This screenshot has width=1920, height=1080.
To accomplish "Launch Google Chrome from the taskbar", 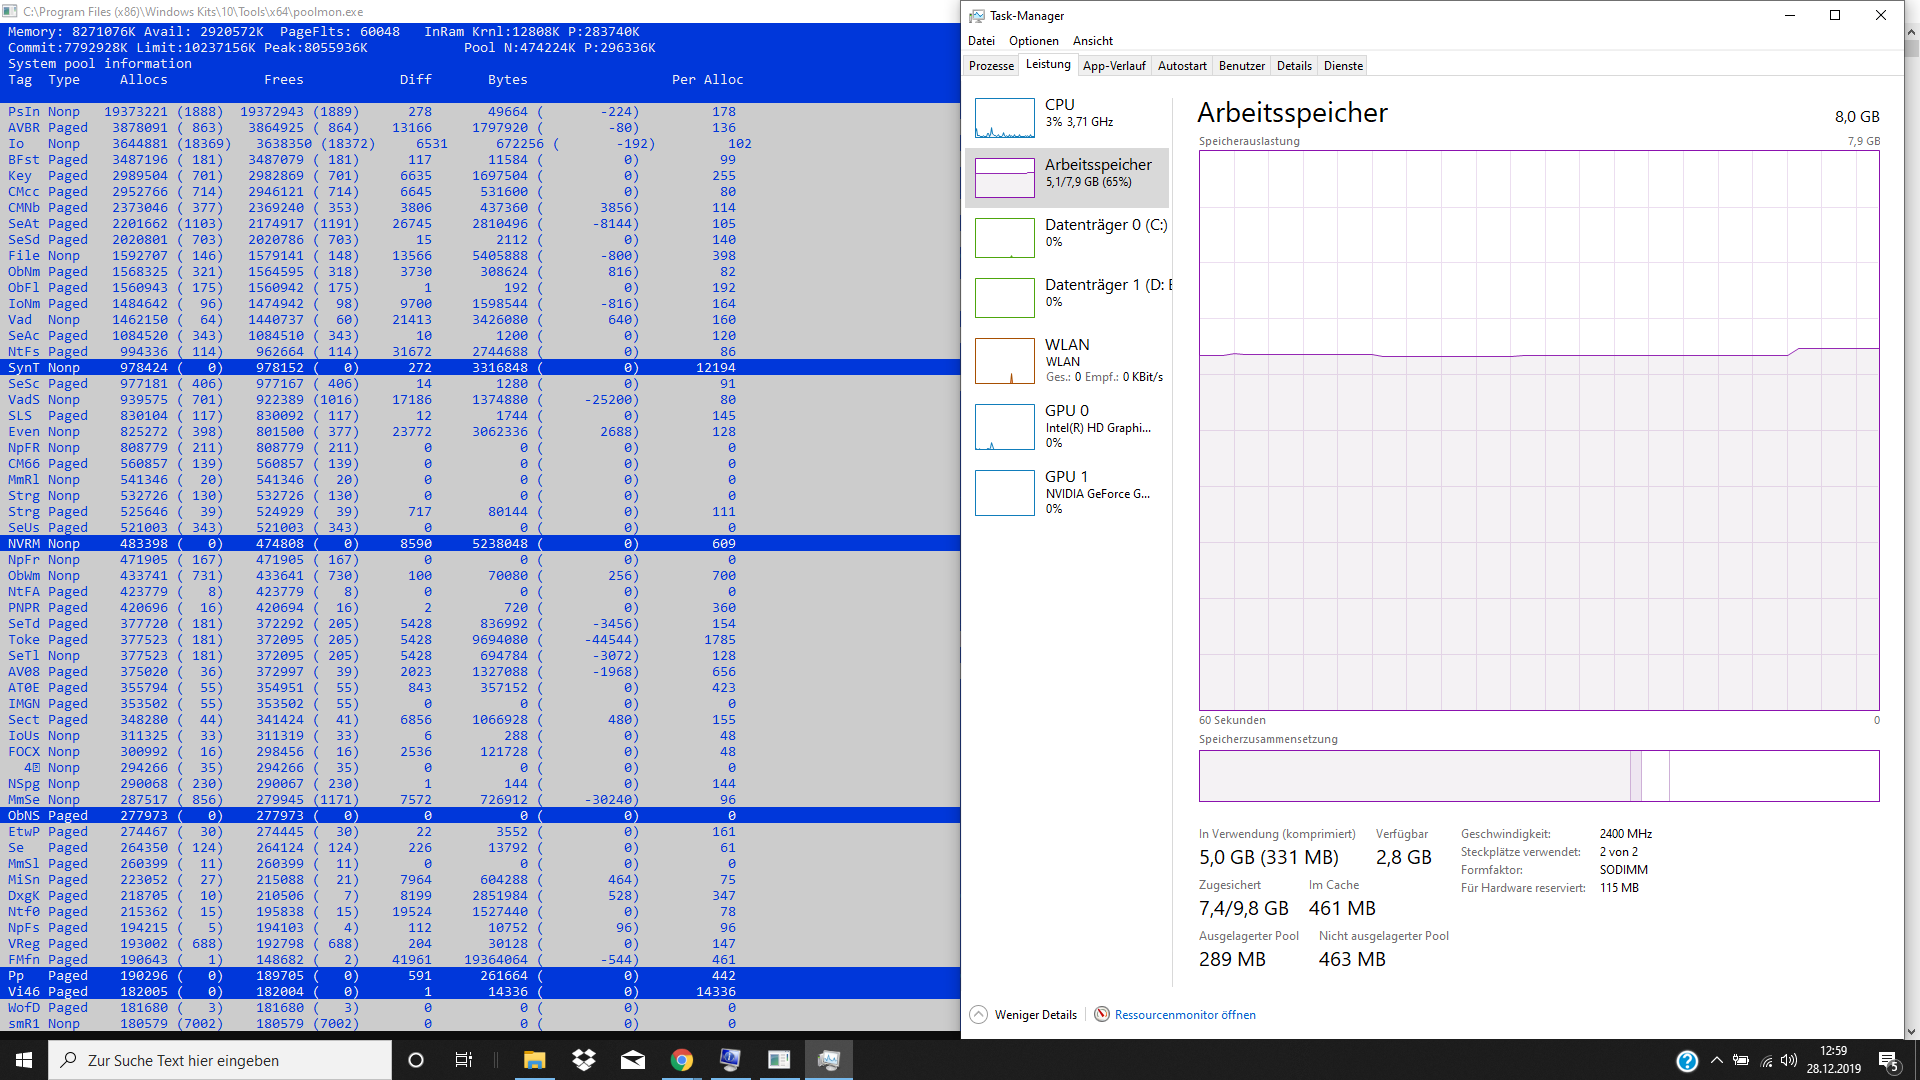I will pyautogui.click(x=682, y=1060).
